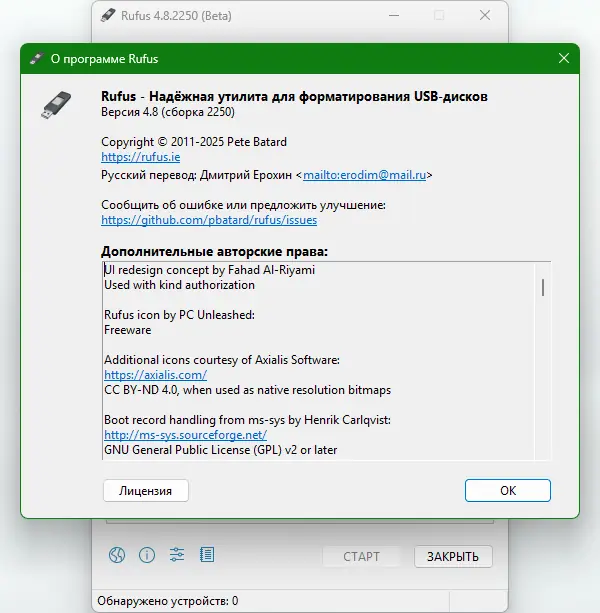Screen dimensions: 600x613
Task: Click 'CC BY-ND 4.0' license line
Action: point(247,390)
